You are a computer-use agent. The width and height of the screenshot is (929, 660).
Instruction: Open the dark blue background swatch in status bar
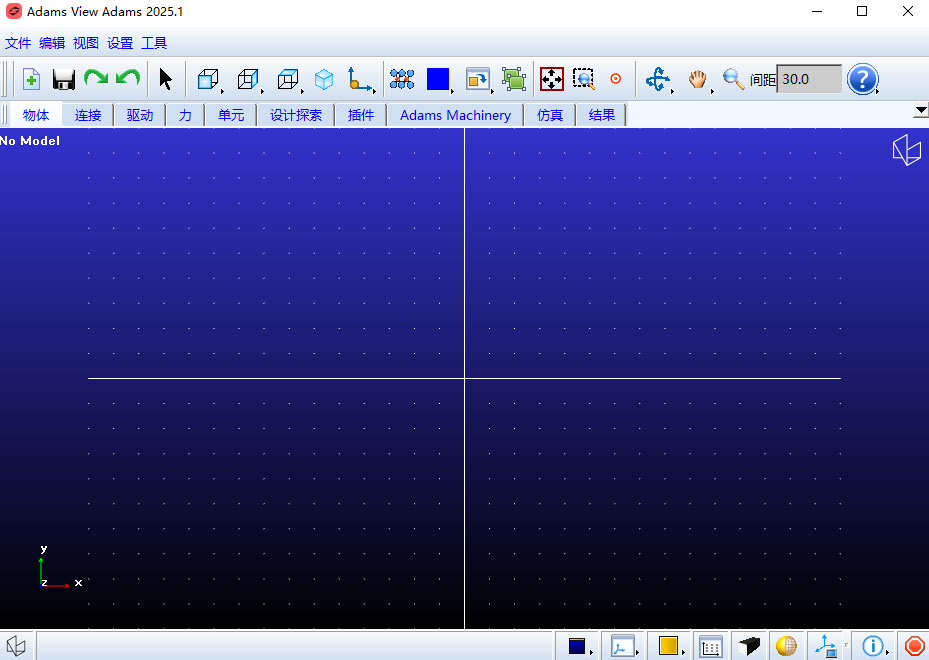tap(577, 646)
